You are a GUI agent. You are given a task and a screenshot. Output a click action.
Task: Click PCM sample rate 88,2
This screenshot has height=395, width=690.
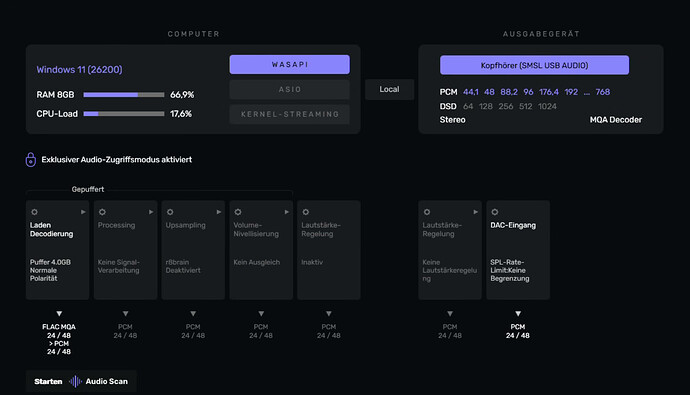coord(509,92)
